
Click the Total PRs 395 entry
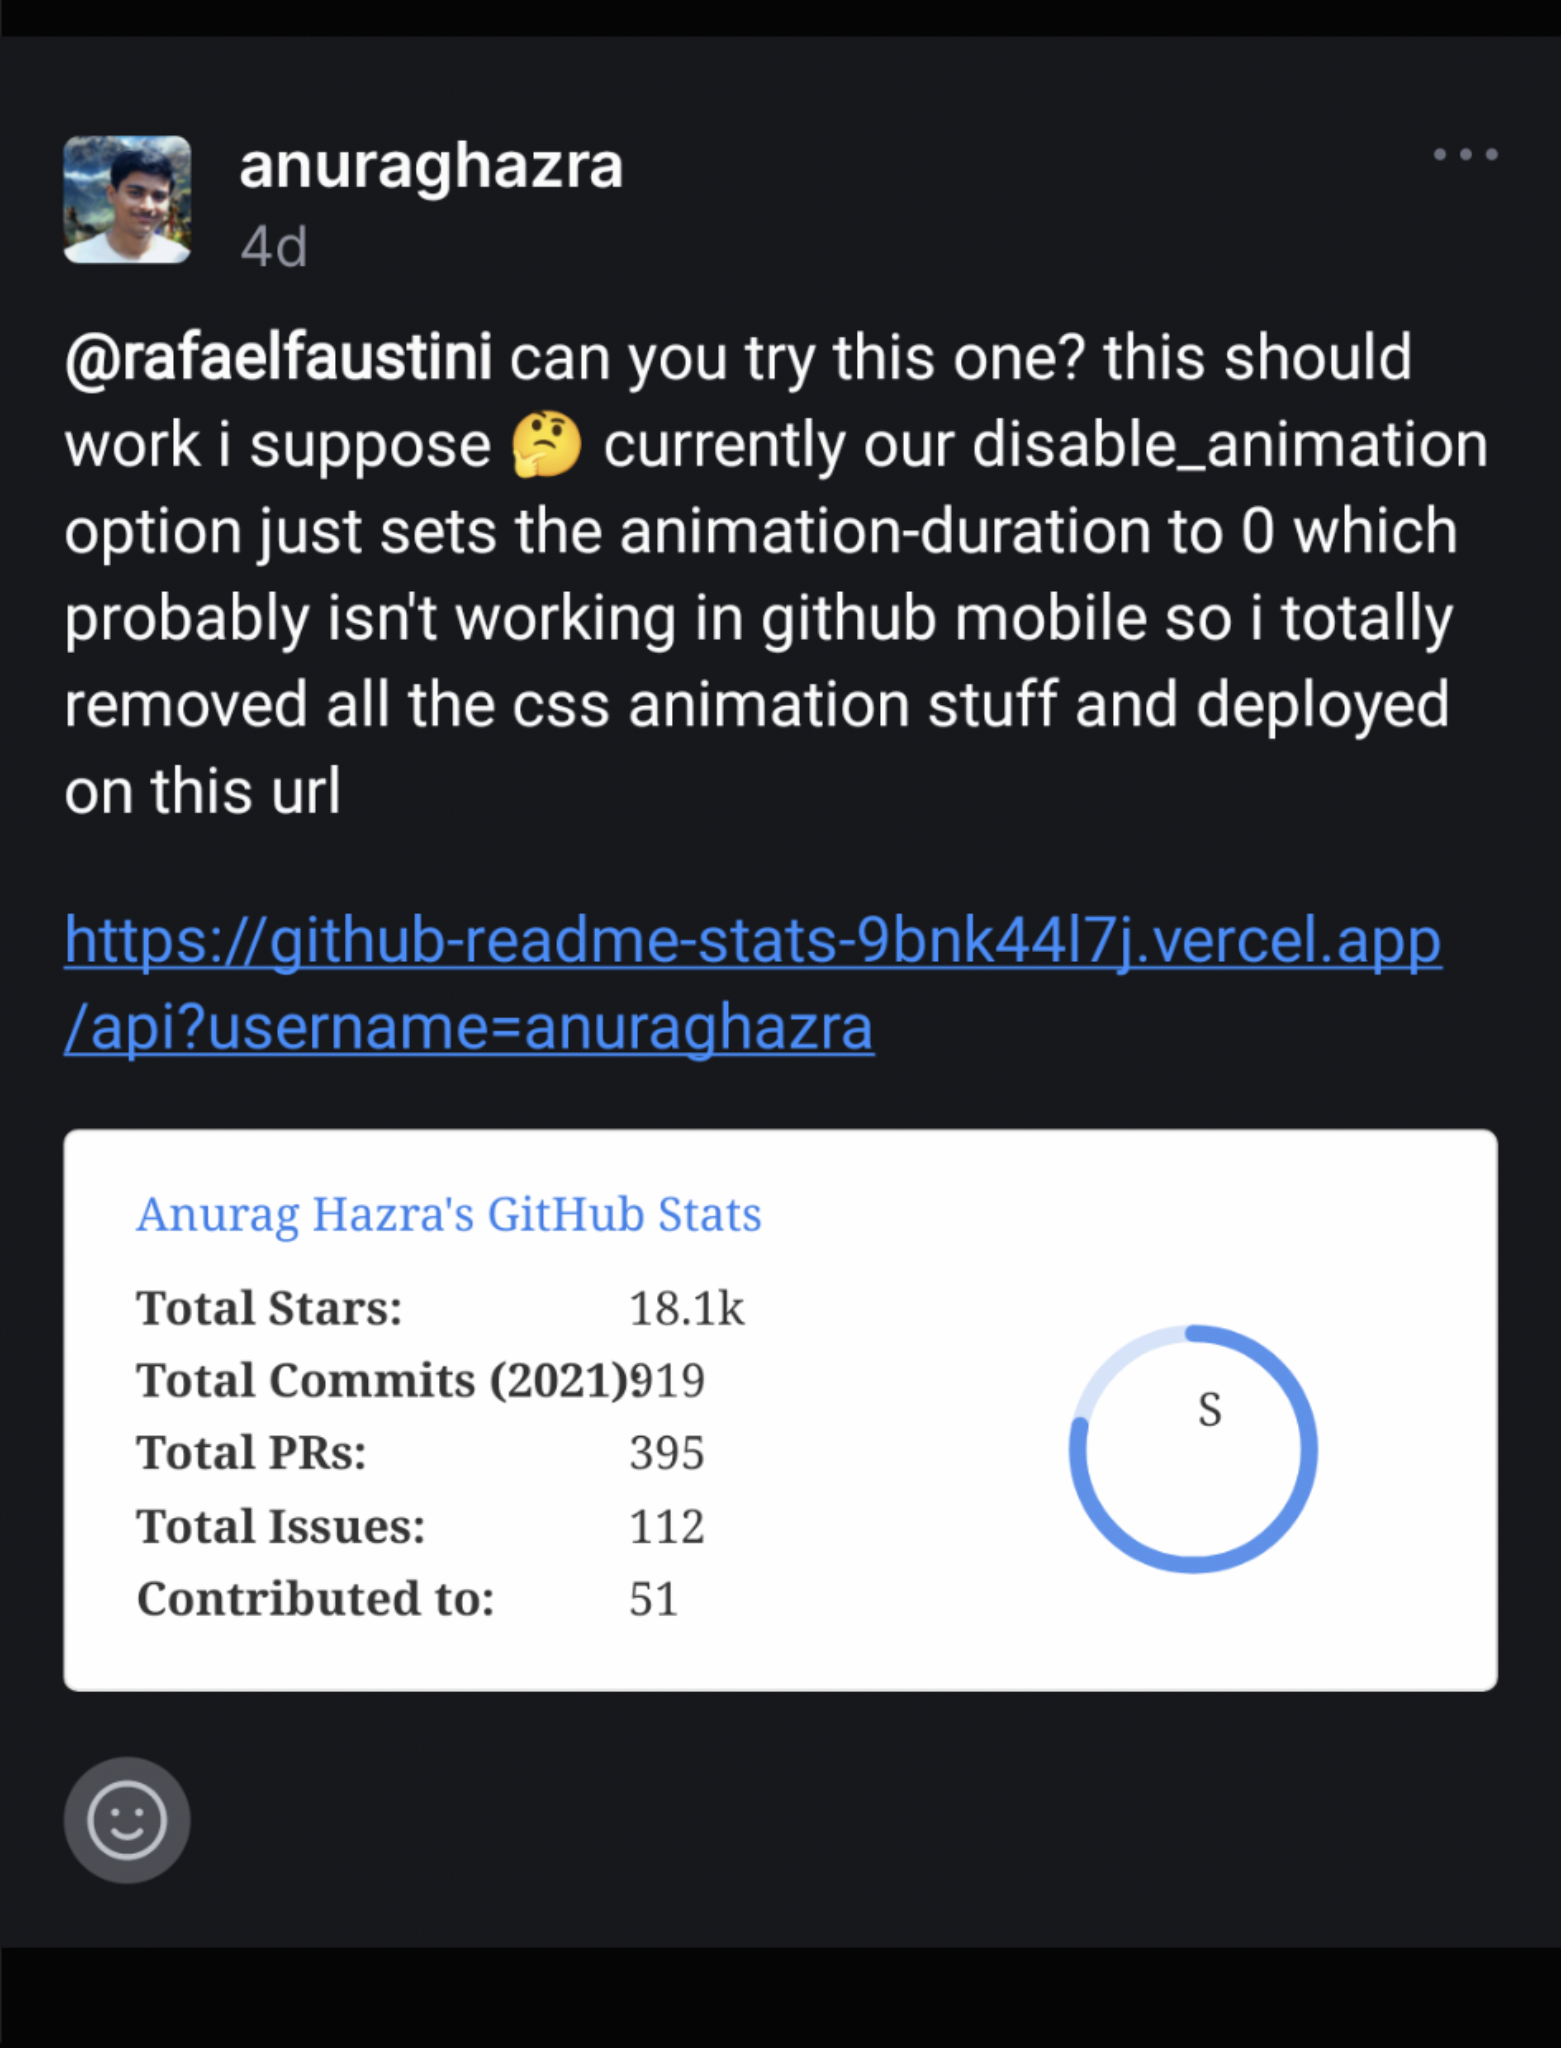(666, 1452)
